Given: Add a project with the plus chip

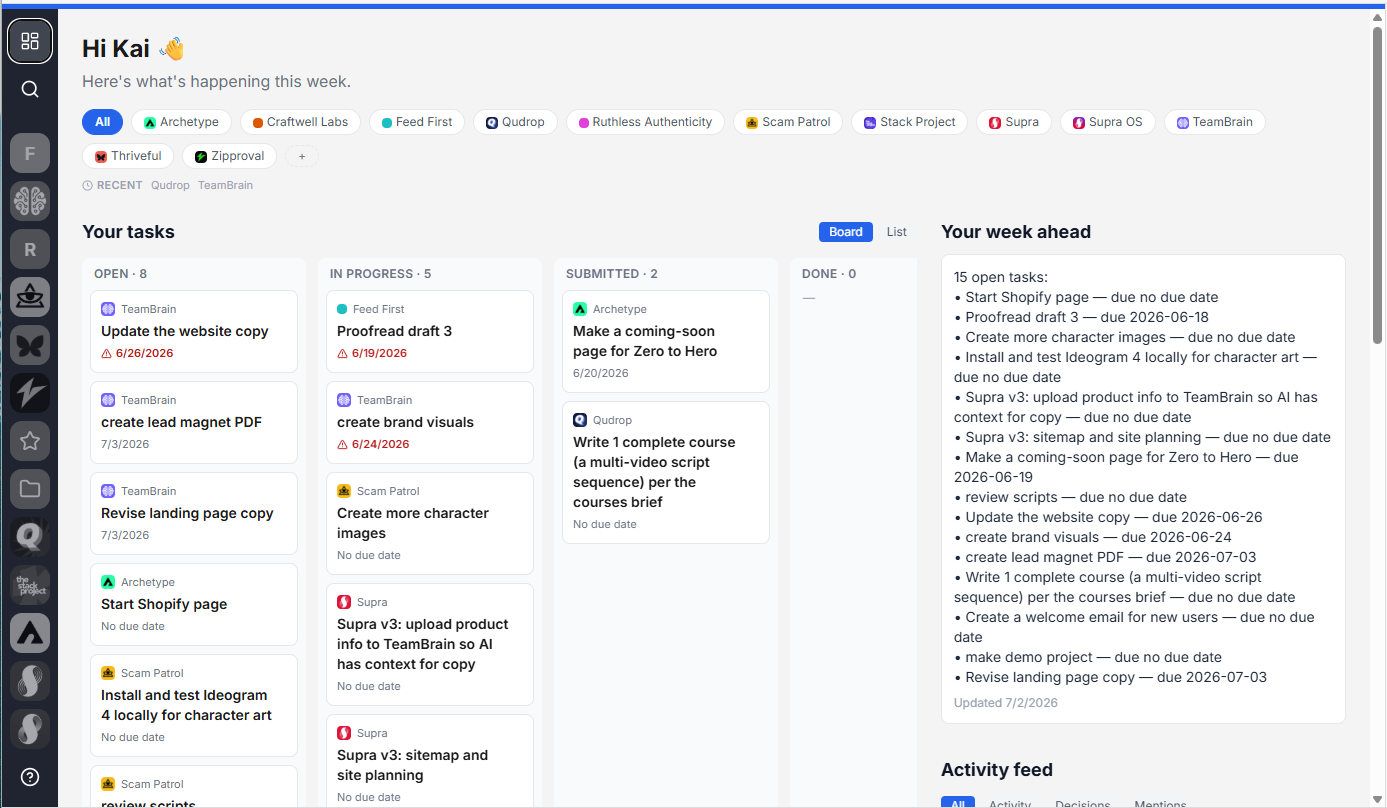Looking at the screenshot, I should click(302, 156).
